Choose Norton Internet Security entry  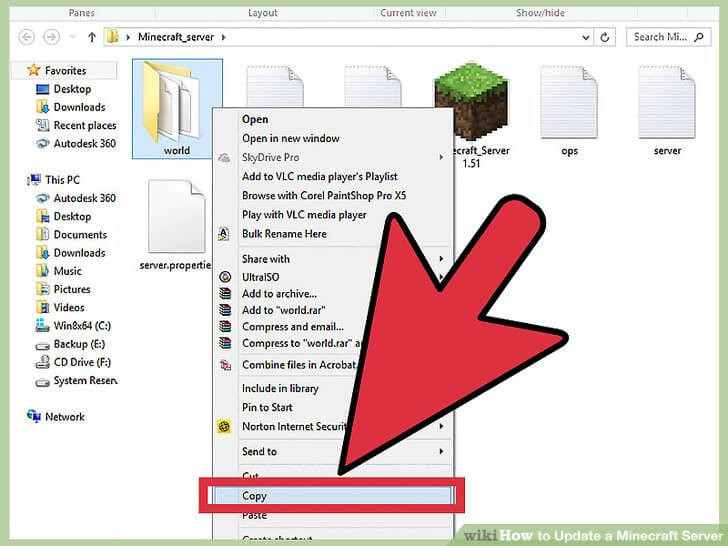[x=294, y=426]
